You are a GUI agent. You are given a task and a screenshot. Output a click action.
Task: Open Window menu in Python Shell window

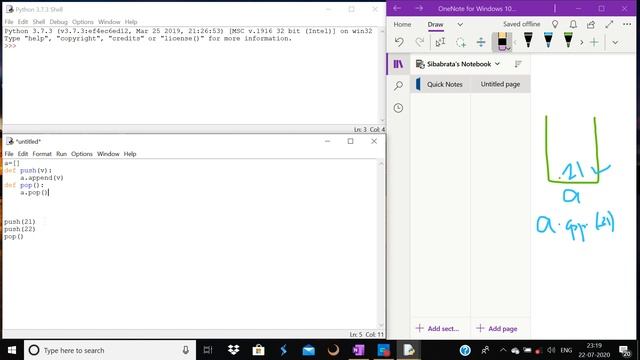click(x=109, y=22)
